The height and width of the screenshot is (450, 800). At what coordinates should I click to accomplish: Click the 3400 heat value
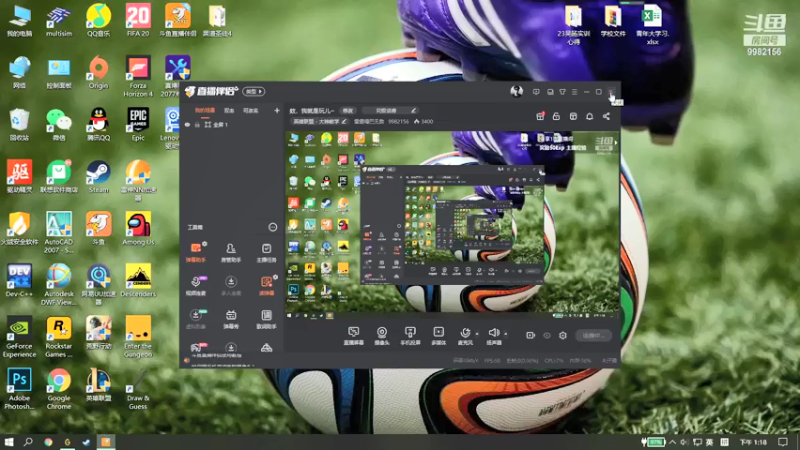(x=424, y=121)
